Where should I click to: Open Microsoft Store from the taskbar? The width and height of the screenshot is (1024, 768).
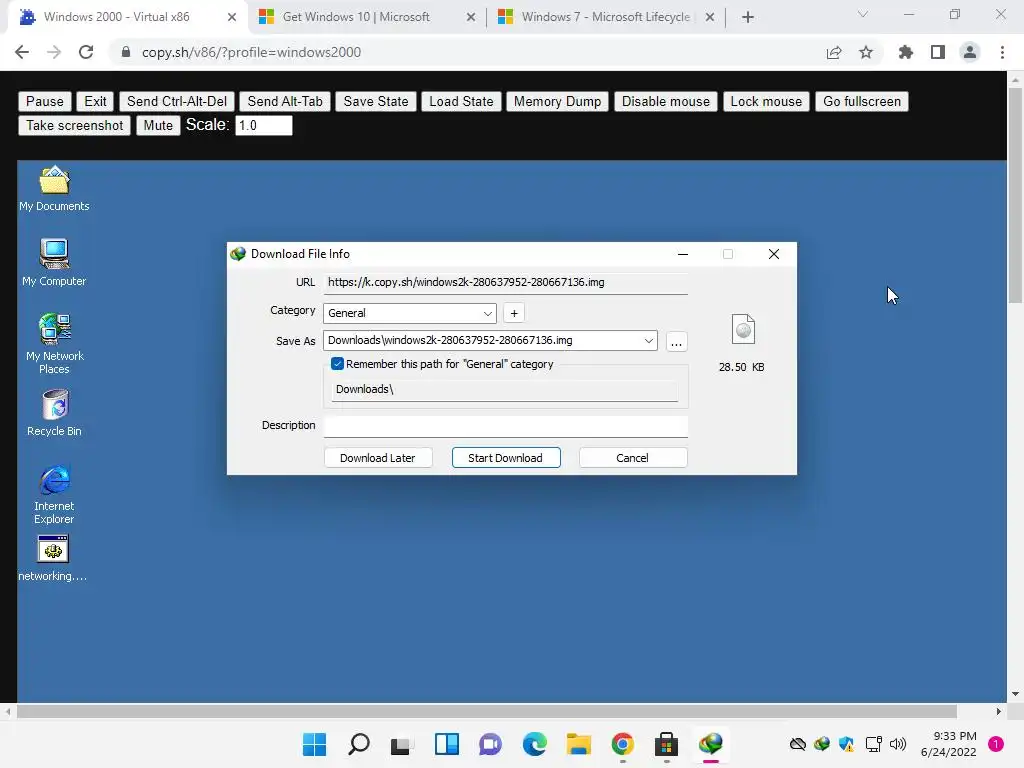pyautogui.click(x=666, y=744)
